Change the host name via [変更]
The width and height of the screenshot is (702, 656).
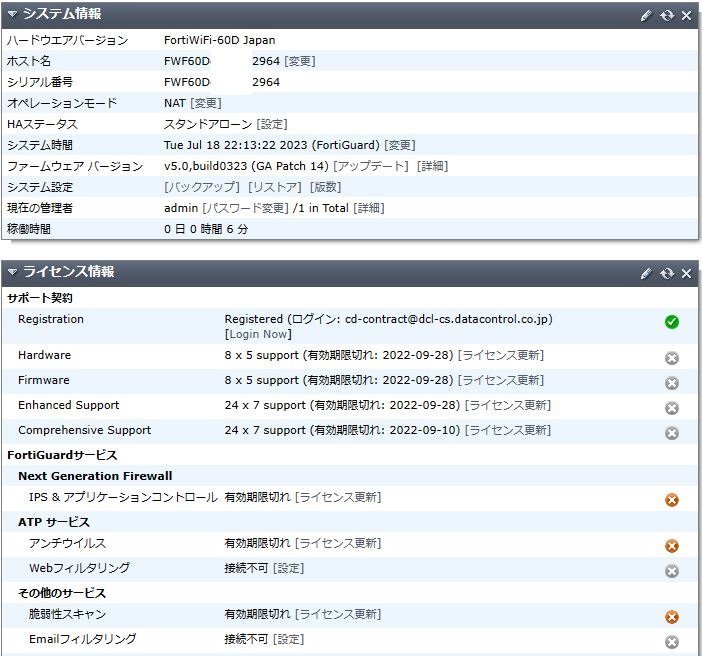click(300, 61)
